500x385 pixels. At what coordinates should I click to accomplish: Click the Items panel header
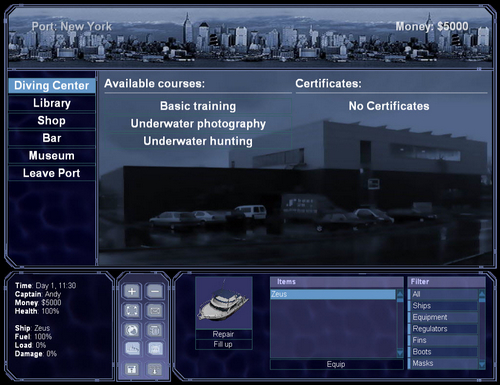(337, 282)
